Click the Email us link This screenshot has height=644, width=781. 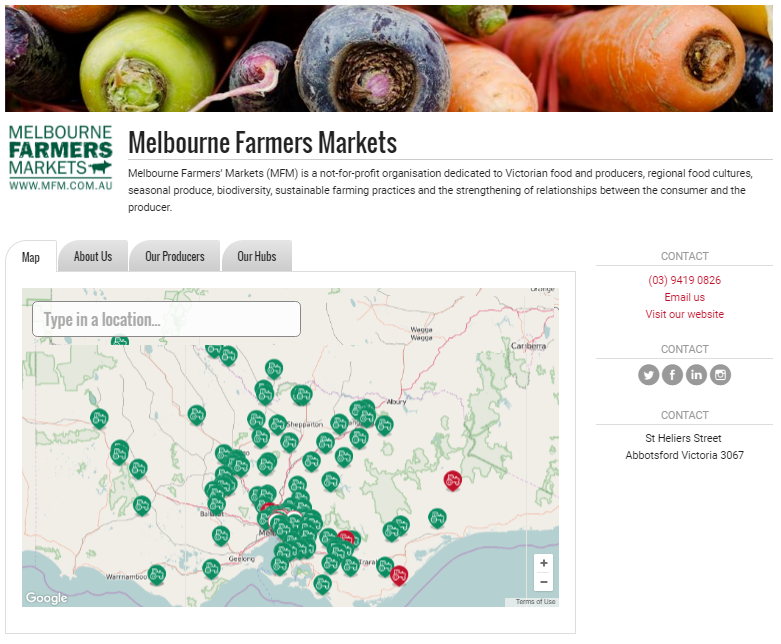tap(684, 297)
